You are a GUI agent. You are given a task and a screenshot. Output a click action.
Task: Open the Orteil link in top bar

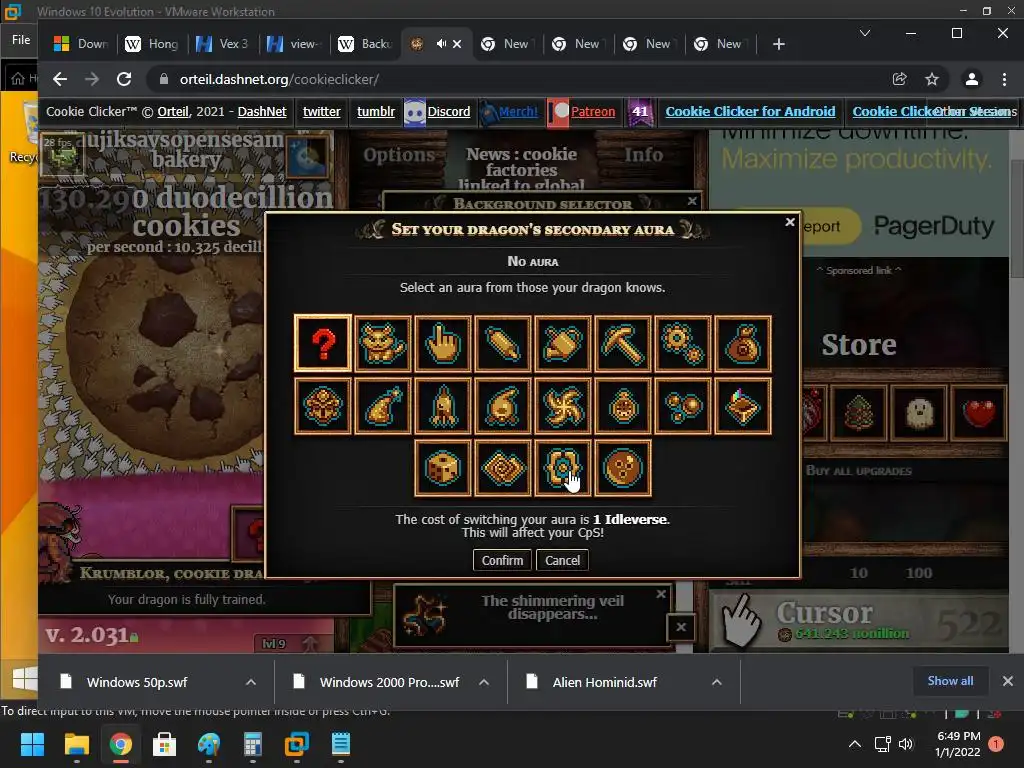coord(173,112)
